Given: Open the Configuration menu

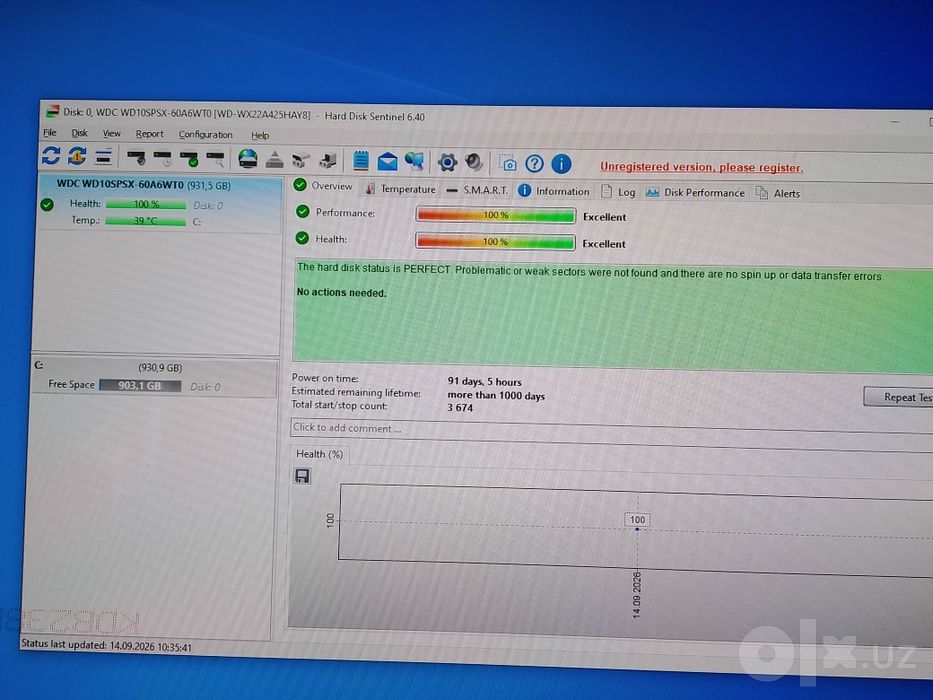Looking at the screenshot, I should pos(205,135).
